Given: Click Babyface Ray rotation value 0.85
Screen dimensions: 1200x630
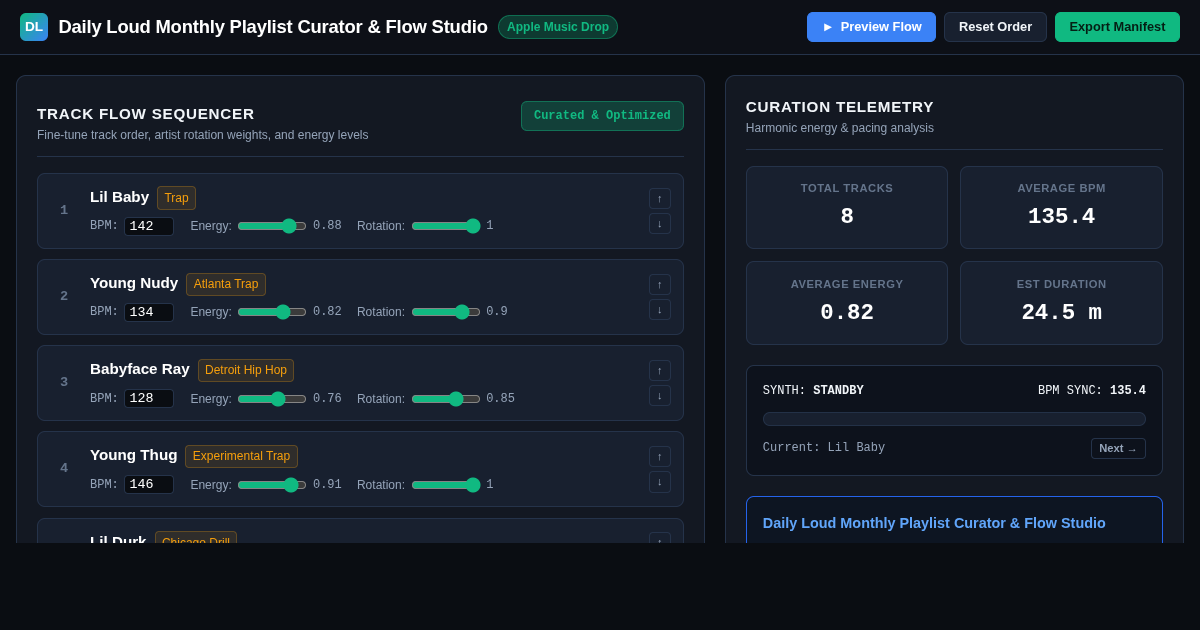Looking at the screenshot, I should [501, 399].
